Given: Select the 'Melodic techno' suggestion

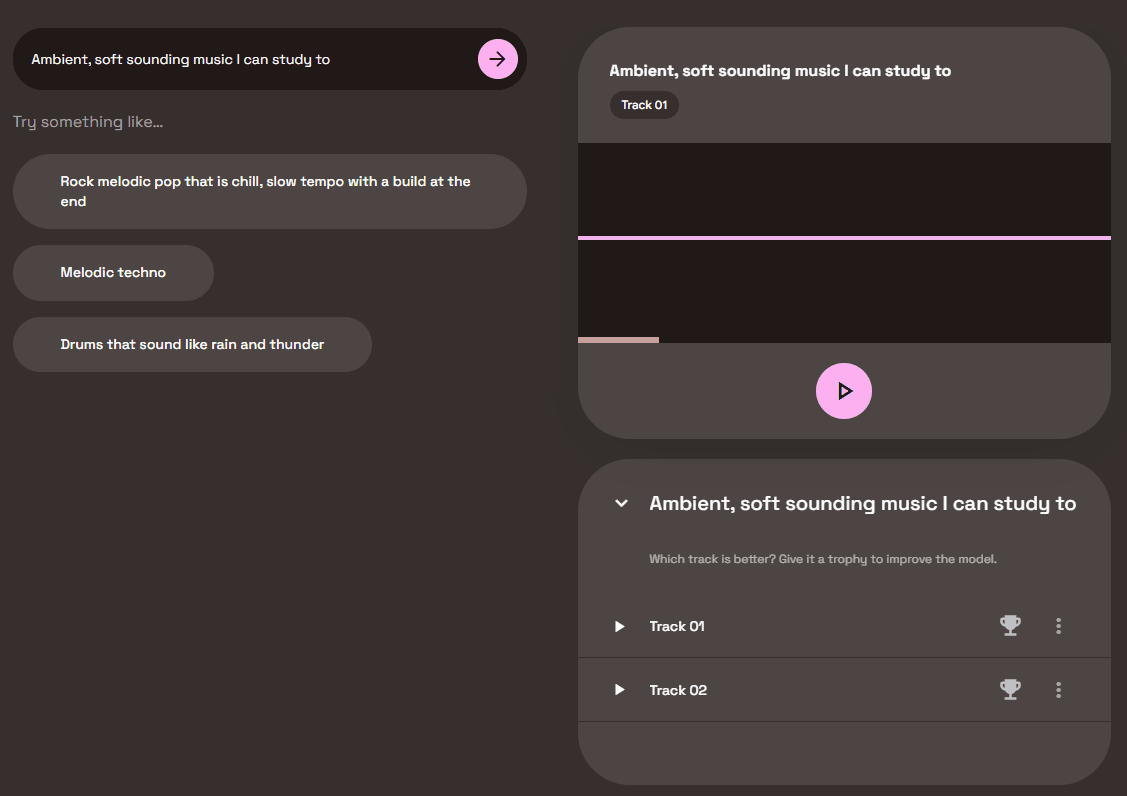Looking at the screenshot, I should point(113,273).
